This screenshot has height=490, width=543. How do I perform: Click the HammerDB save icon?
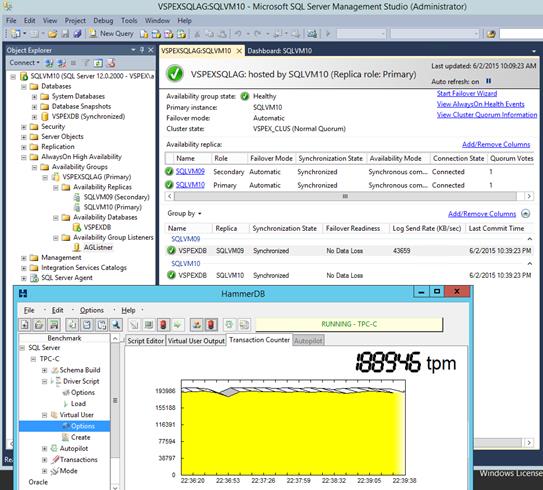(54, 325)
